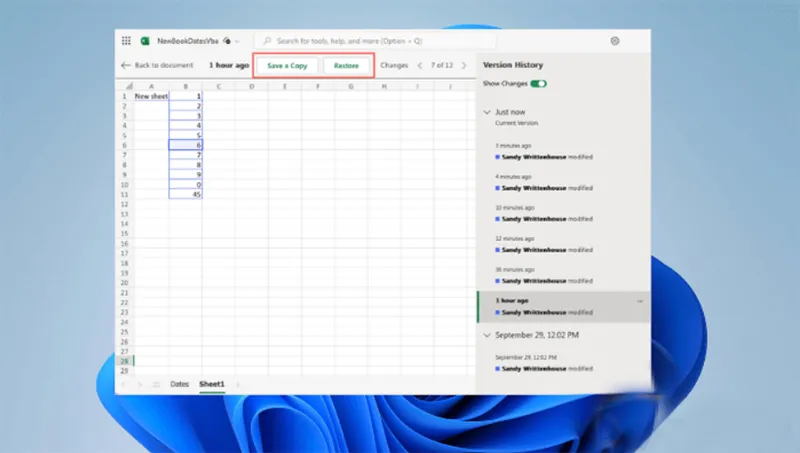
Task: Collapse the Just now version group
Action: [x=487, y=112]
